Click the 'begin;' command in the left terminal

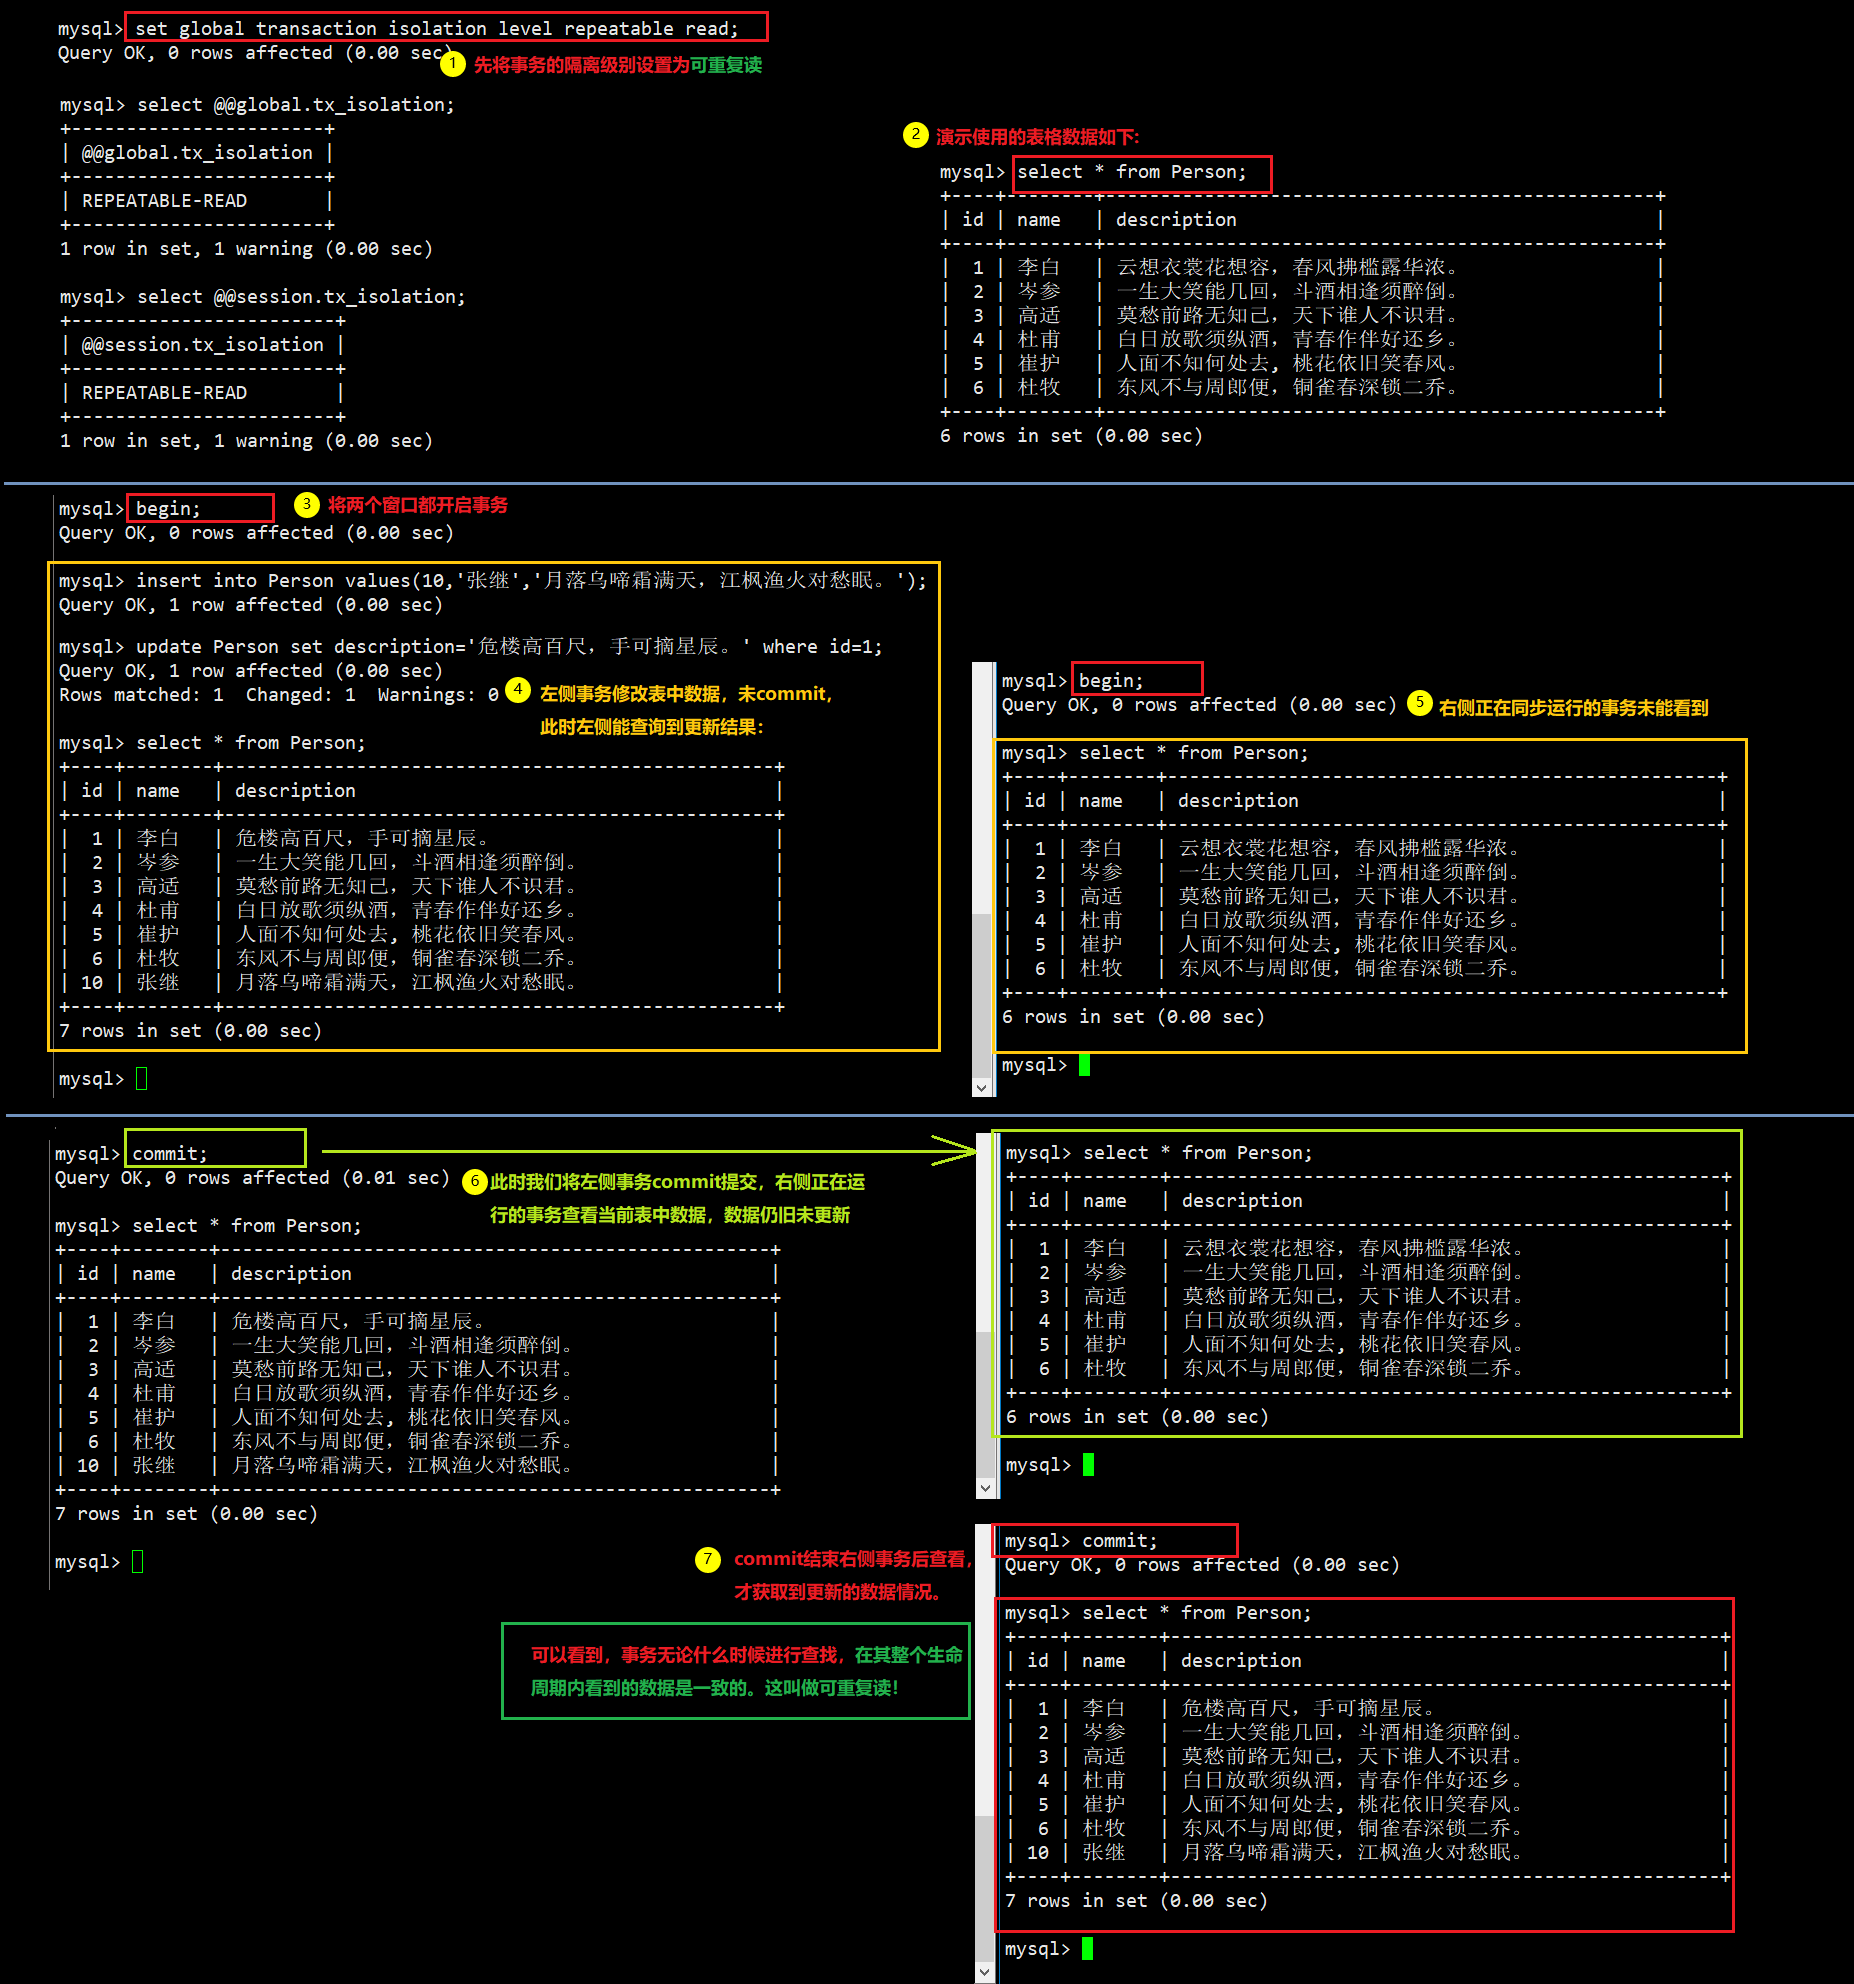click(x=168, y=508)
